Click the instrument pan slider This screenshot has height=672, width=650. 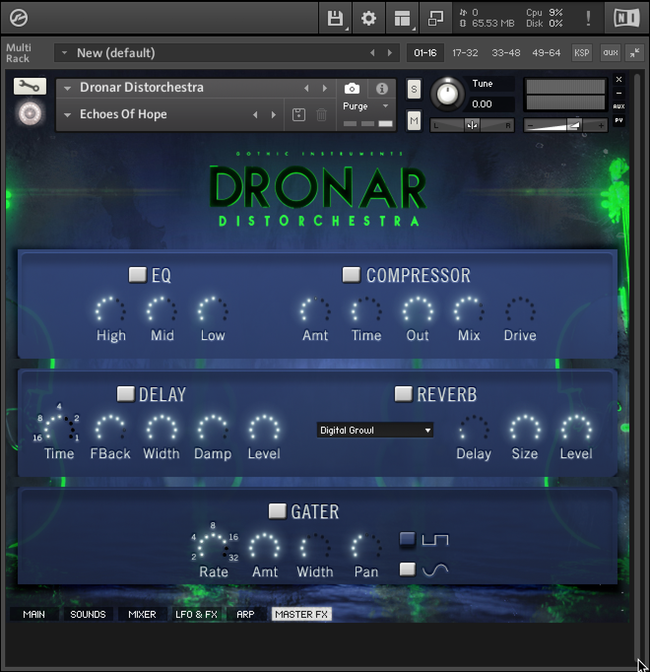pos(472,125)
